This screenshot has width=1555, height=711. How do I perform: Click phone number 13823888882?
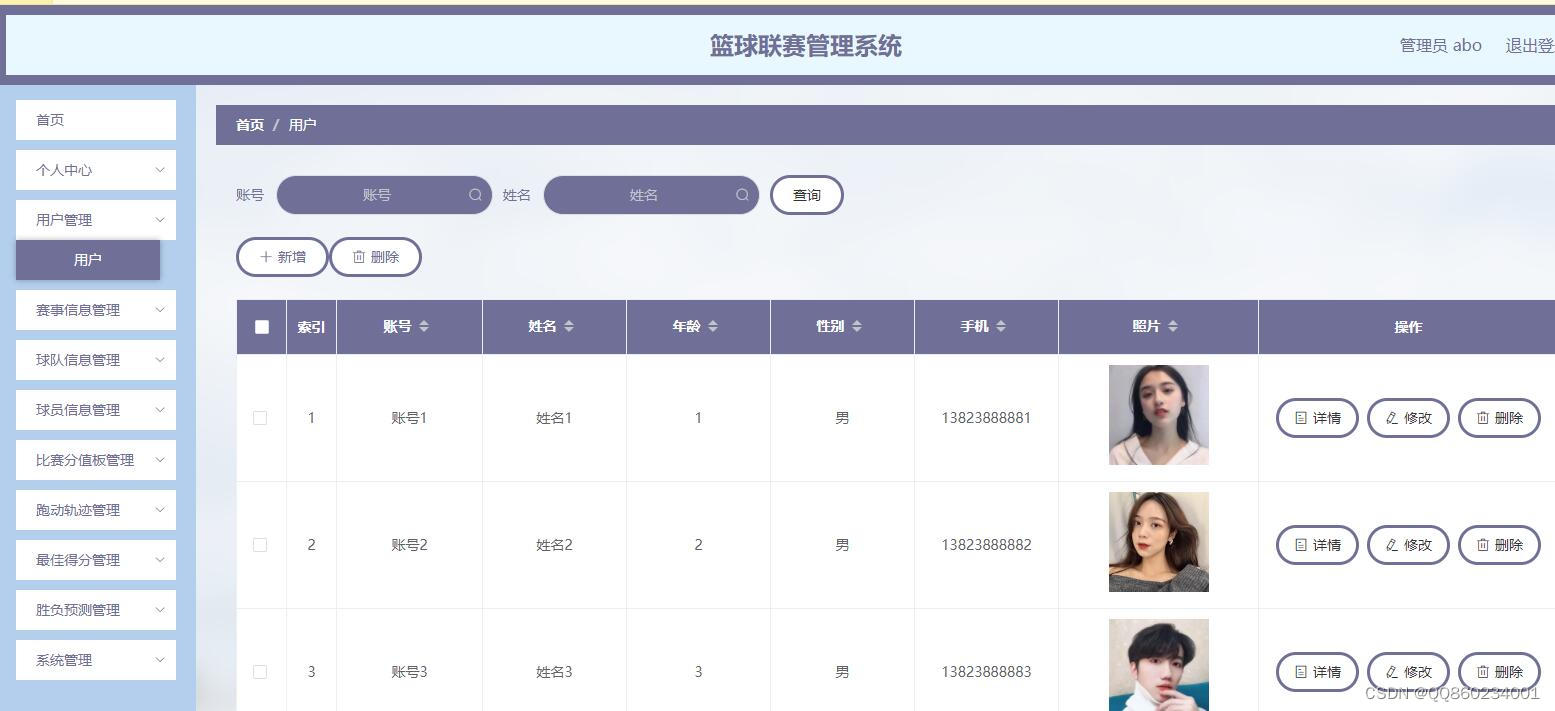(986, 545)
